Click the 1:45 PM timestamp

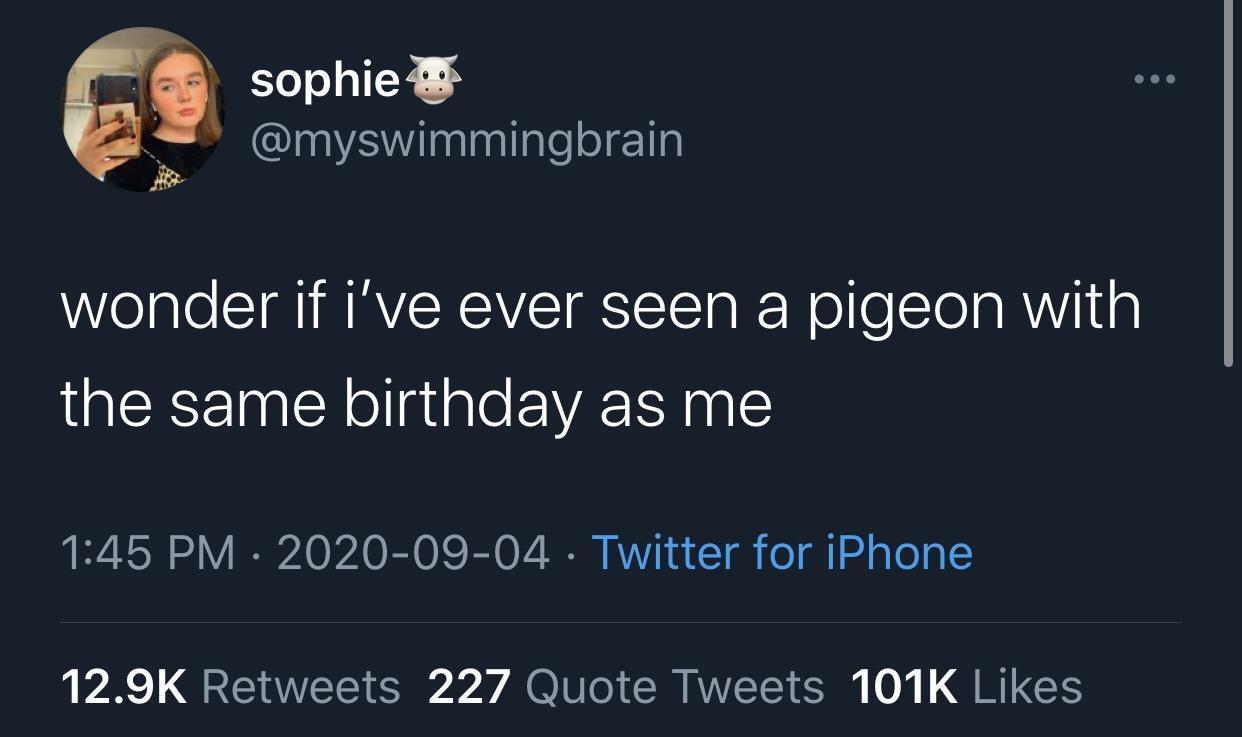146,552
